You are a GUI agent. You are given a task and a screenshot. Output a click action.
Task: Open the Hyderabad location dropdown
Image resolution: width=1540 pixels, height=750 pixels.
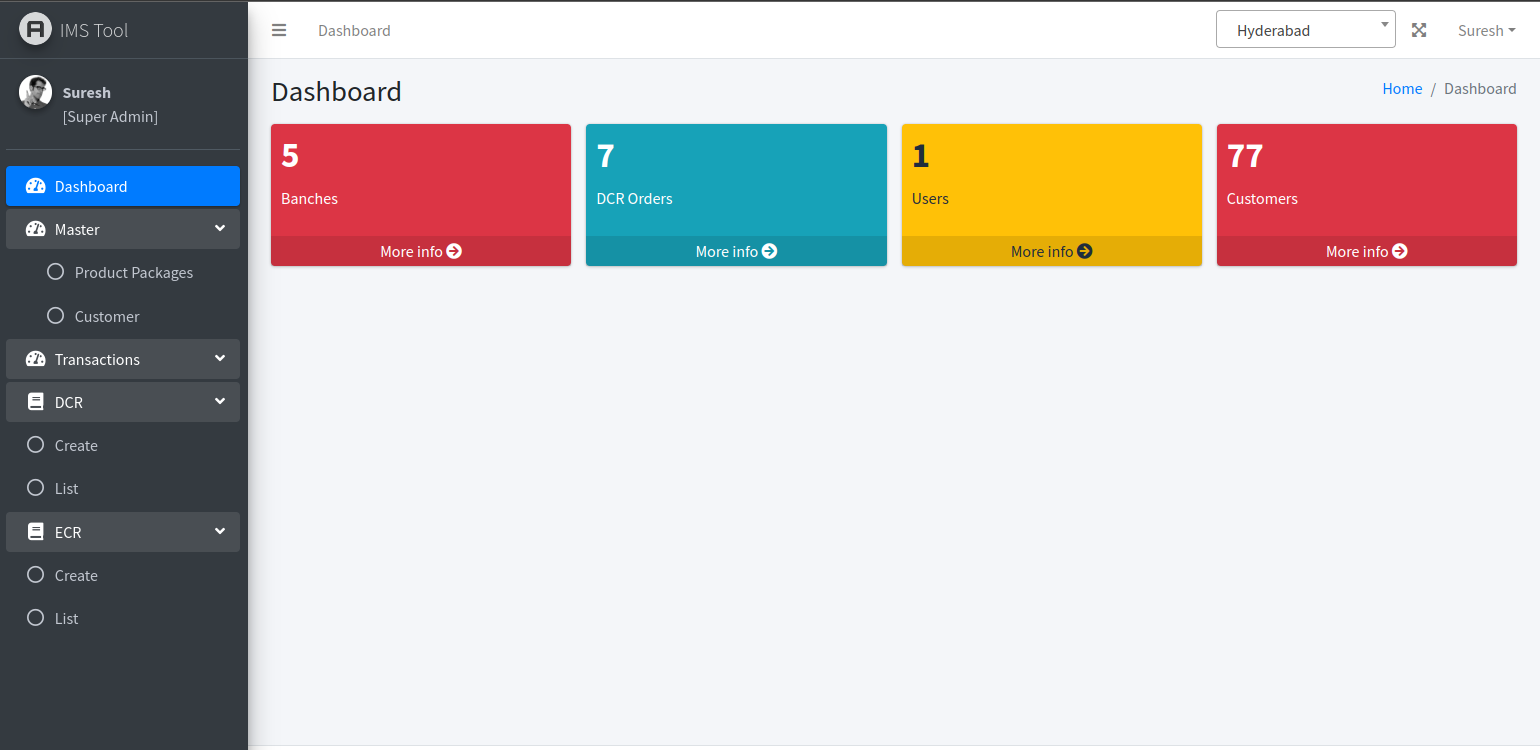(1305, 29)
